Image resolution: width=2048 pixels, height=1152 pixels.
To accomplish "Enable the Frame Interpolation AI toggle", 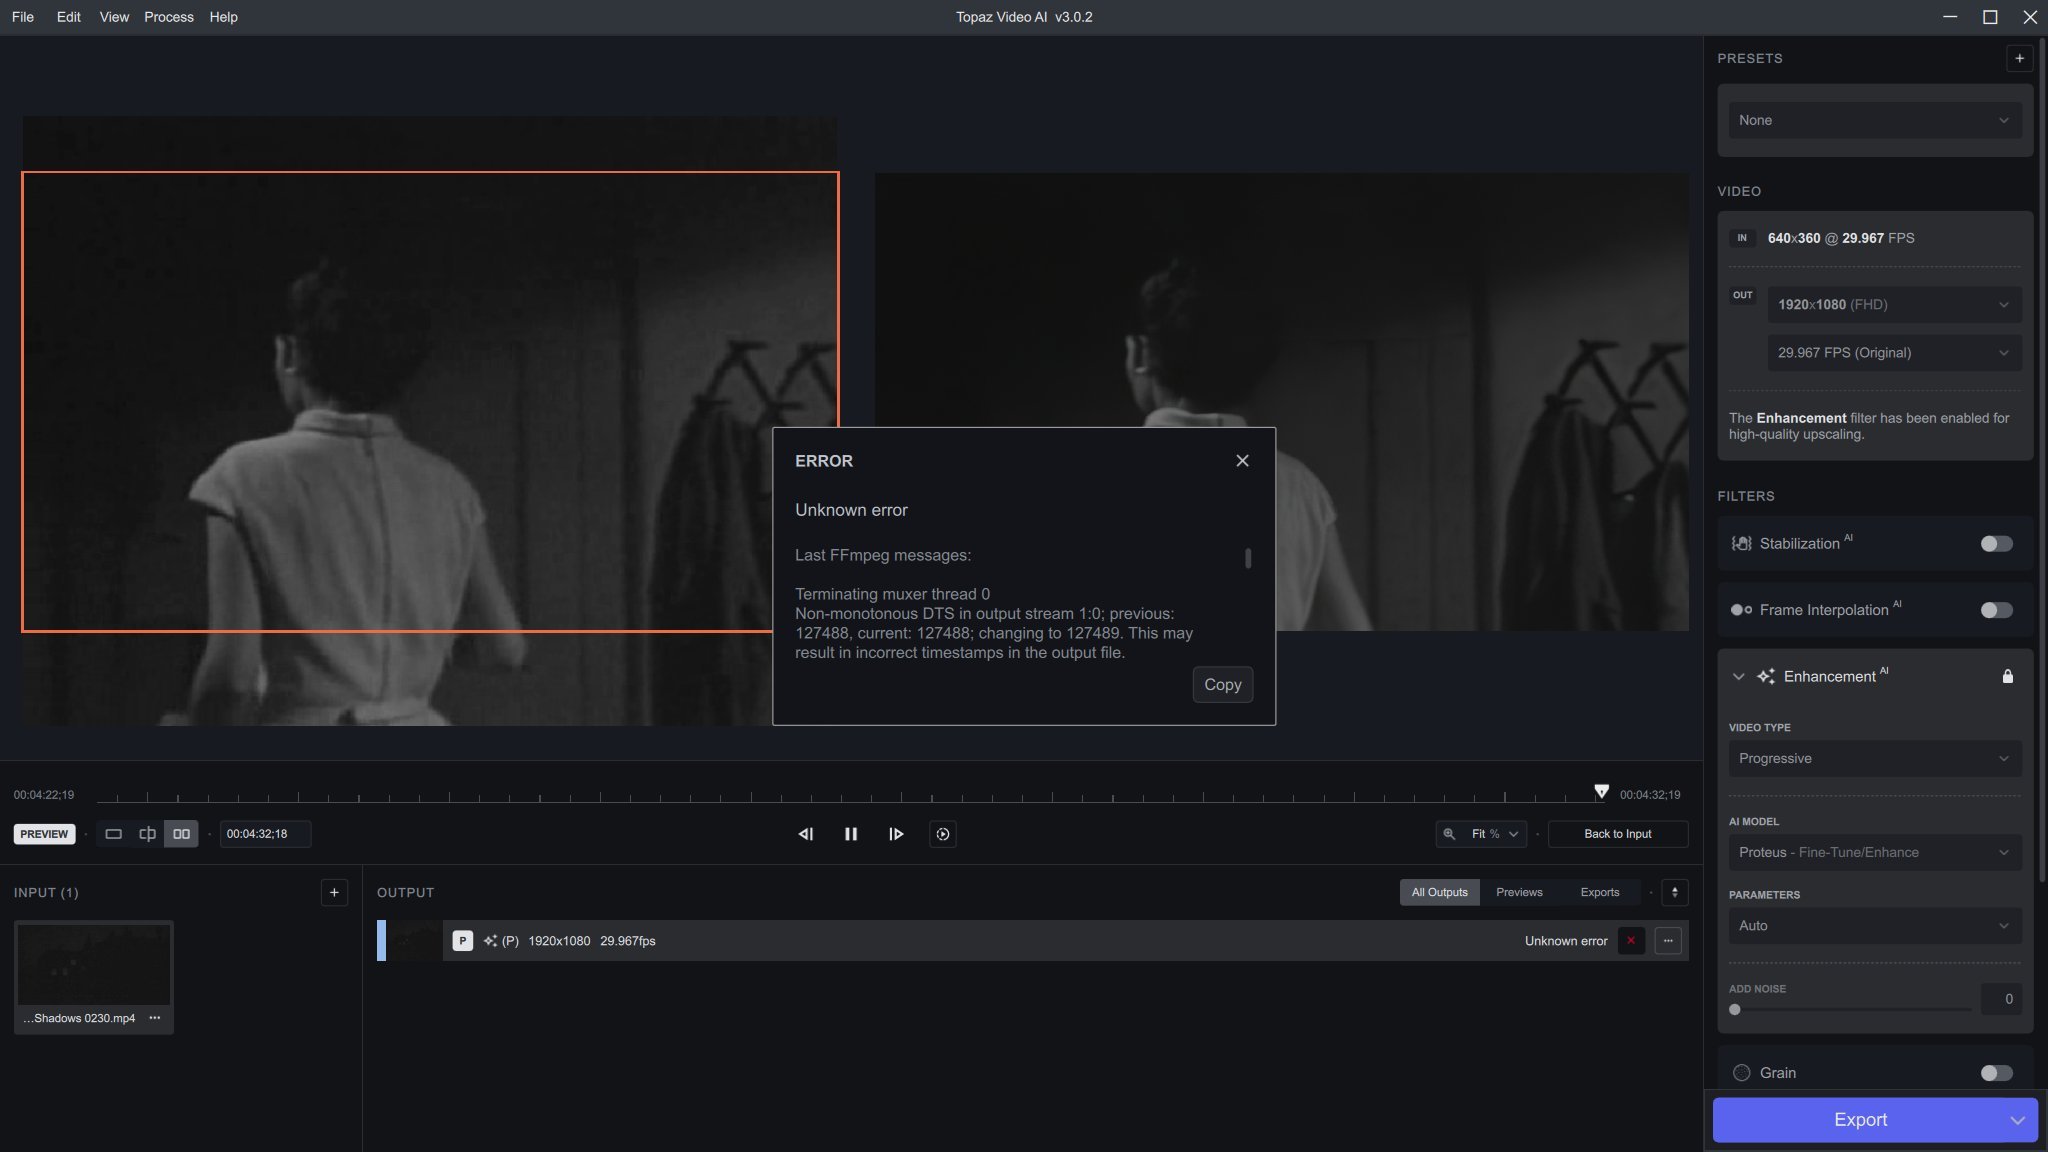I will pos(1995,610).
